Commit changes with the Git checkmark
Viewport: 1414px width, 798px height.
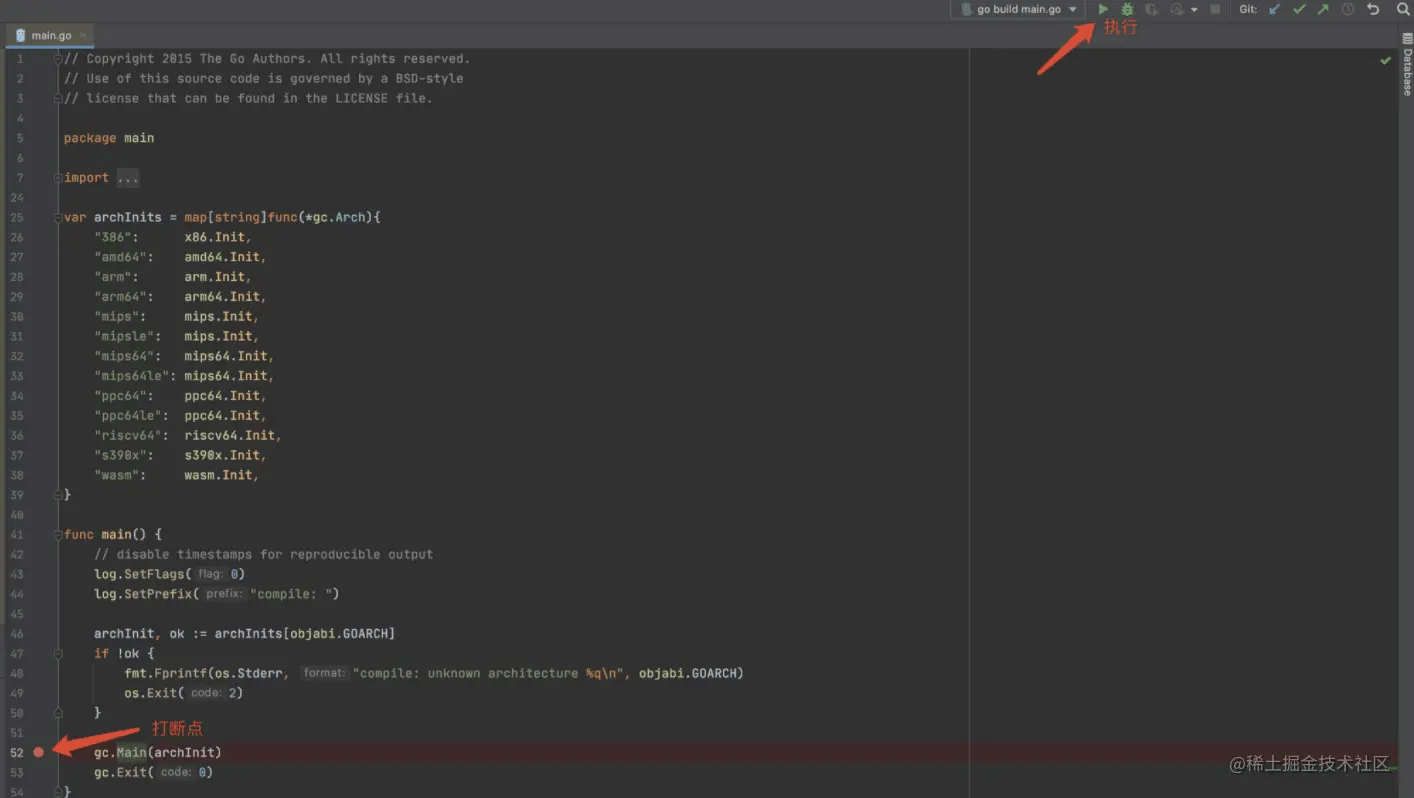1299,9
